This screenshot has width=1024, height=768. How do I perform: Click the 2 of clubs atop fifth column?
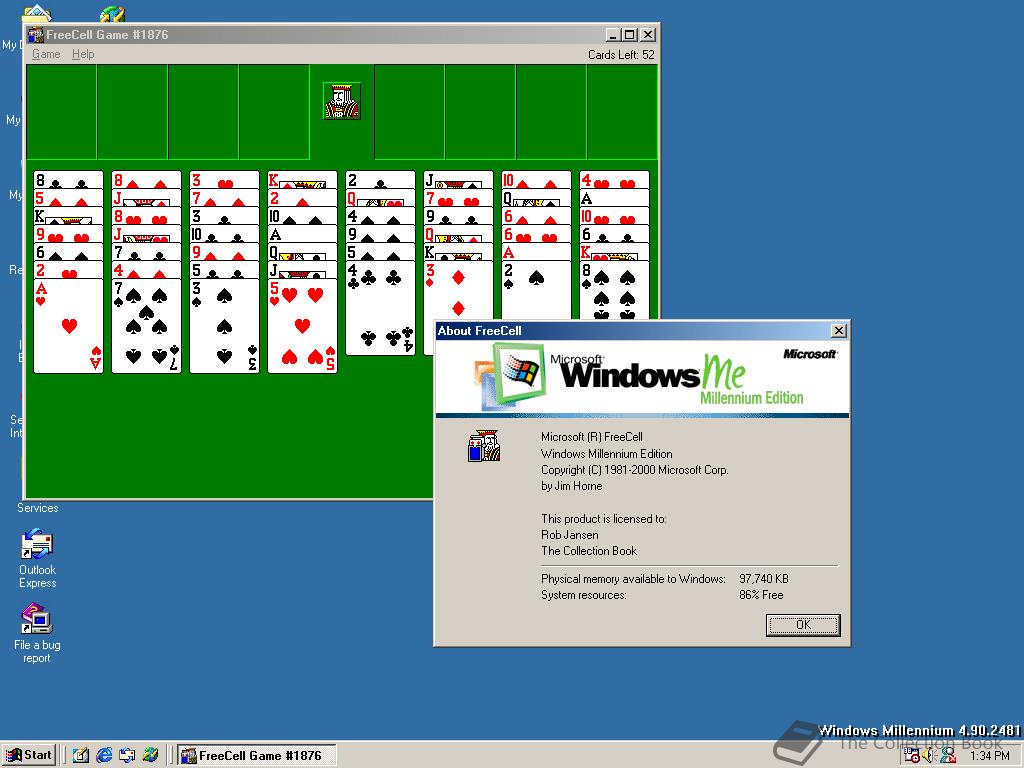380,180
